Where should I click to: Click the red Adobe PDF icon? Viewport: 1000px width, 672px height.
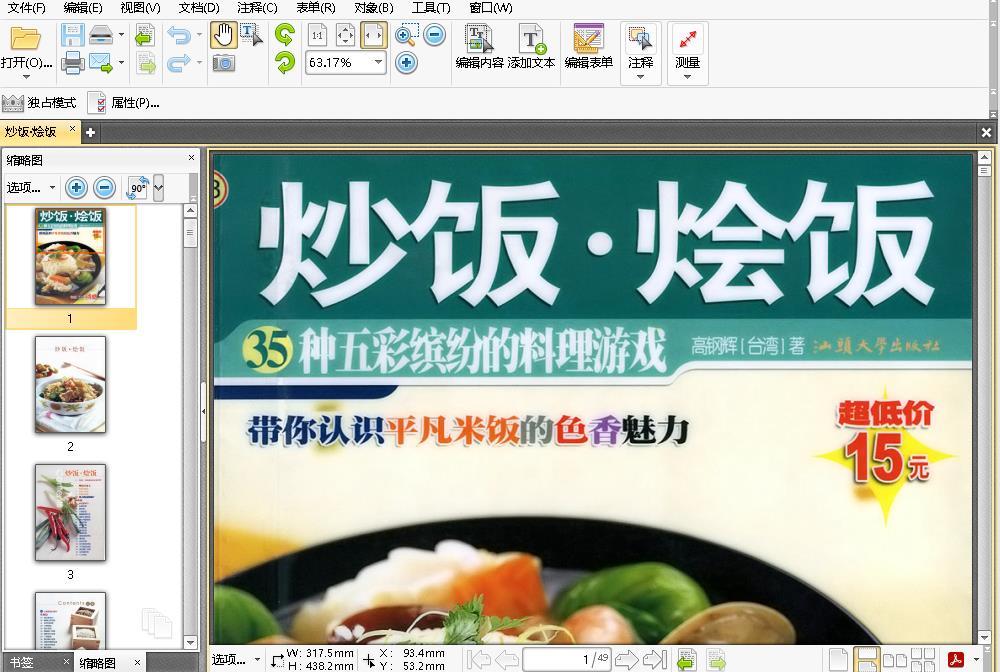[x=955, y=659]
